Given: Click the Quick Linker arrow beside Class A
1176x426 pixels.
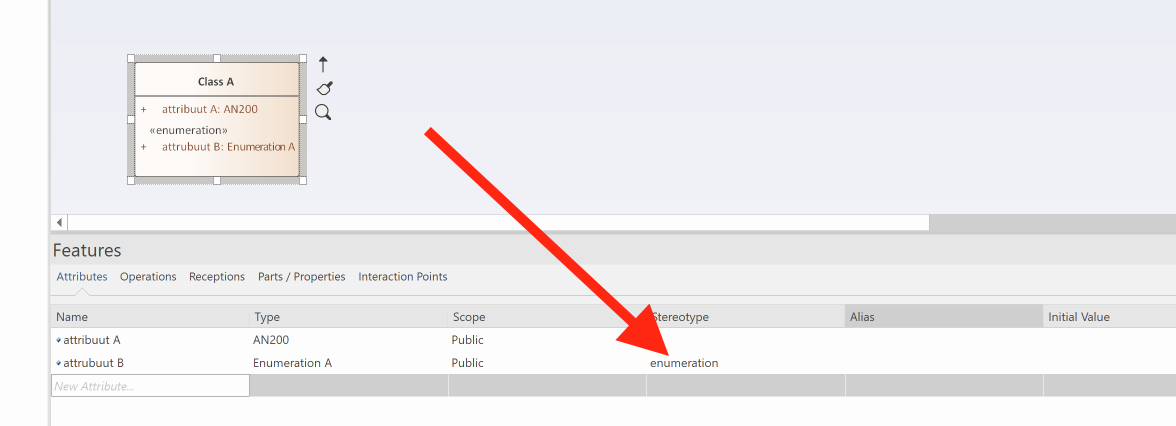Looking at the screenshot, I should pos(323,64).
